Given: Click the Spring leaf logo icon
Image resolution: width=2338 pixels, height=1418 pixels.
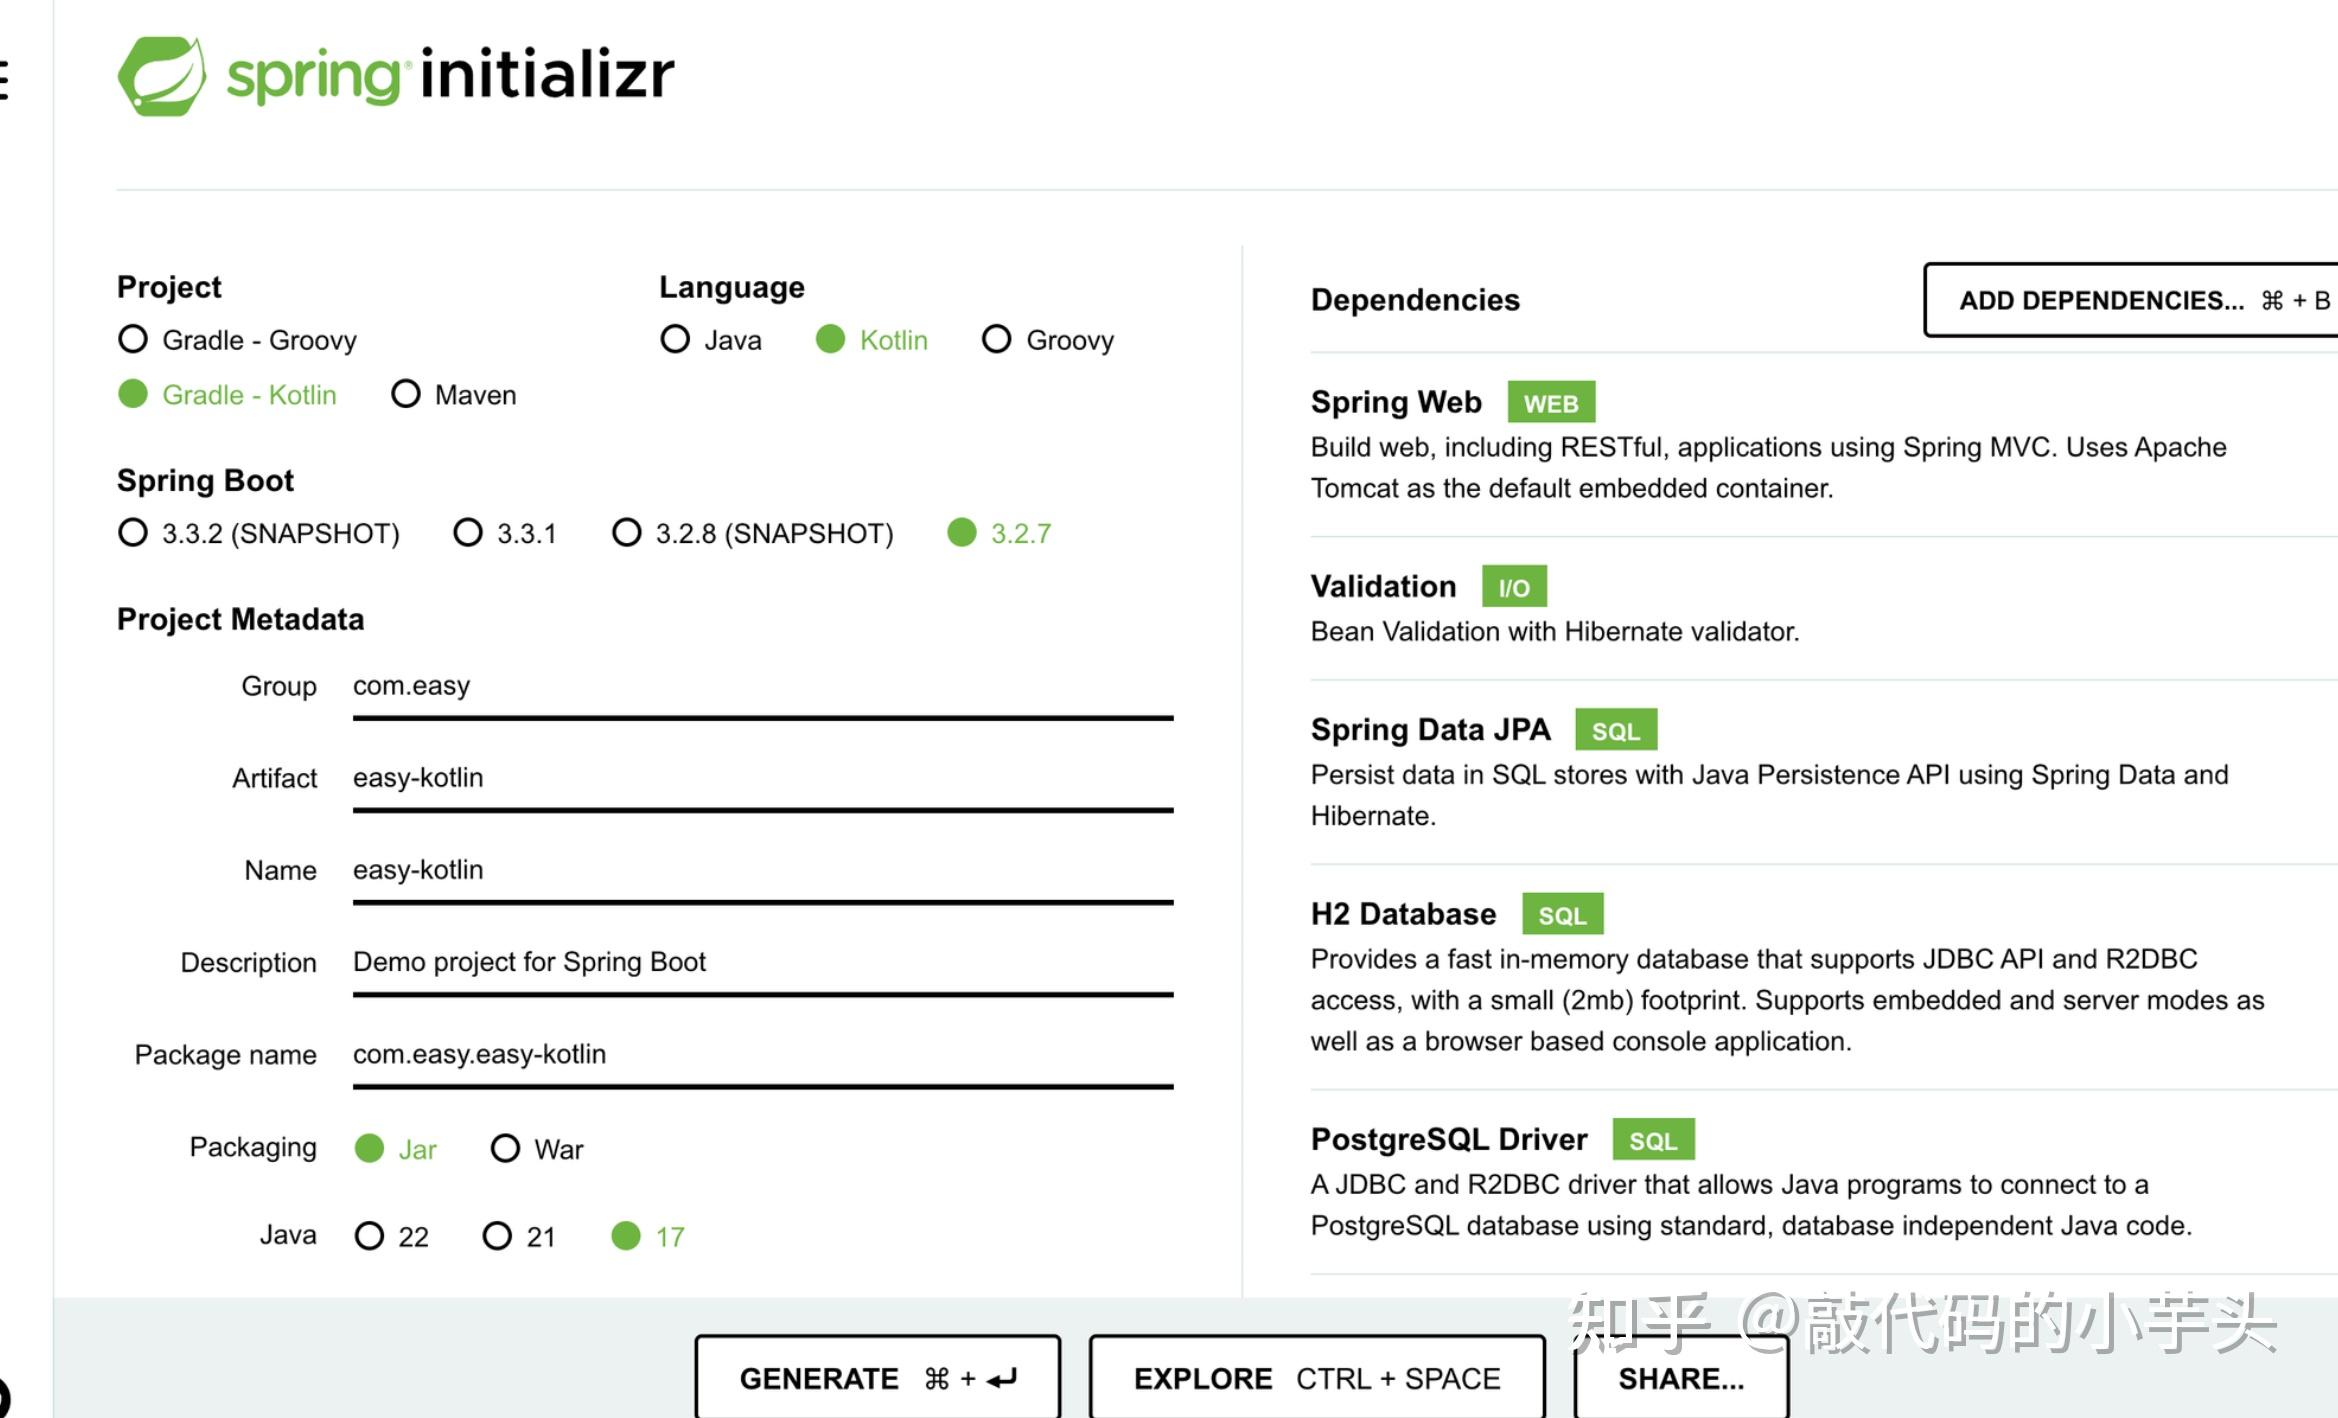Looking at the screenshot, I should [161, 76].
